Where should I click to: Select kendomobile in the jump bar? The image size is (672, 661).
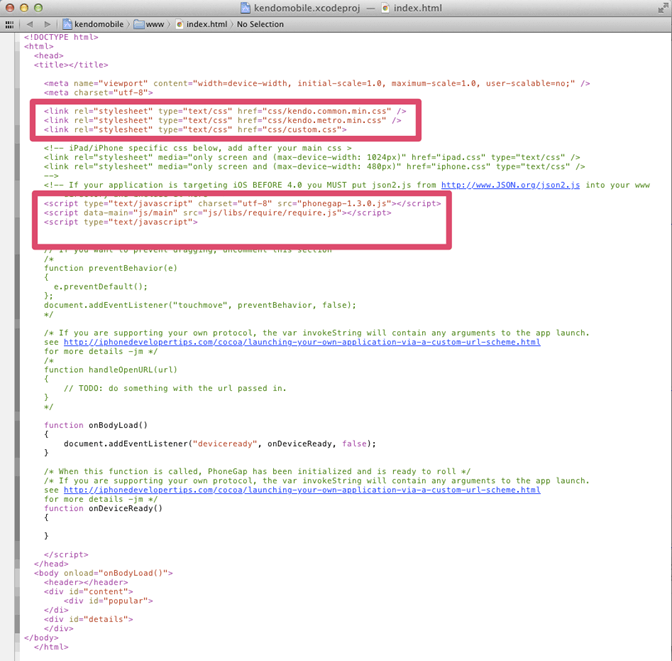coord(99,24)
